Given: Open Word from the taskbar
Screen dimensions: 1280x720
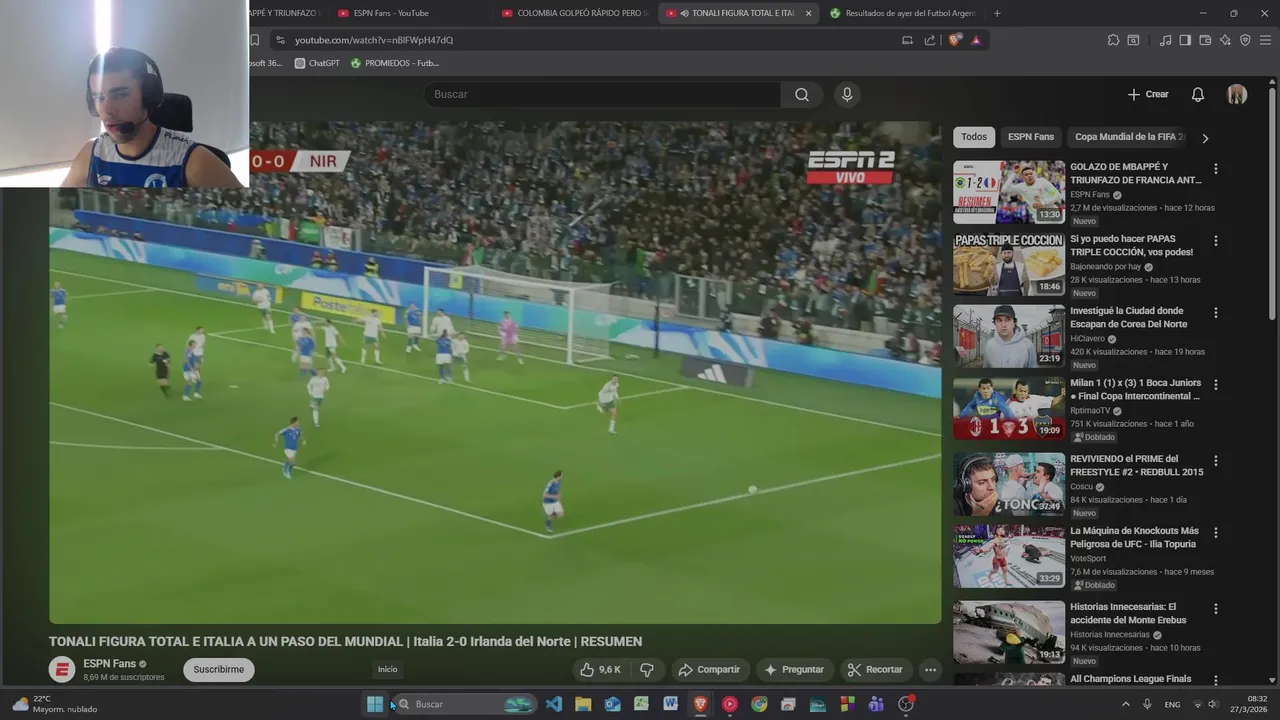Looking at the screenshot, I should [671, 704].
